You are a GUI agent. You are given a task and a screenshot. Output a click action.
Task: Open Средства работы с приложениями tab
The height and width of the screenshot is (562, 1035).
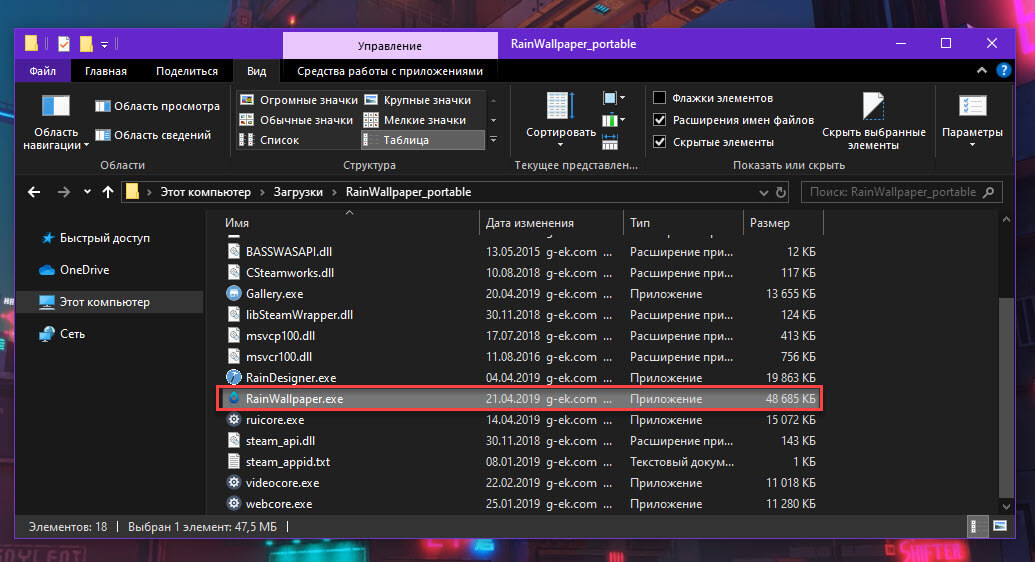pos(389,71)
